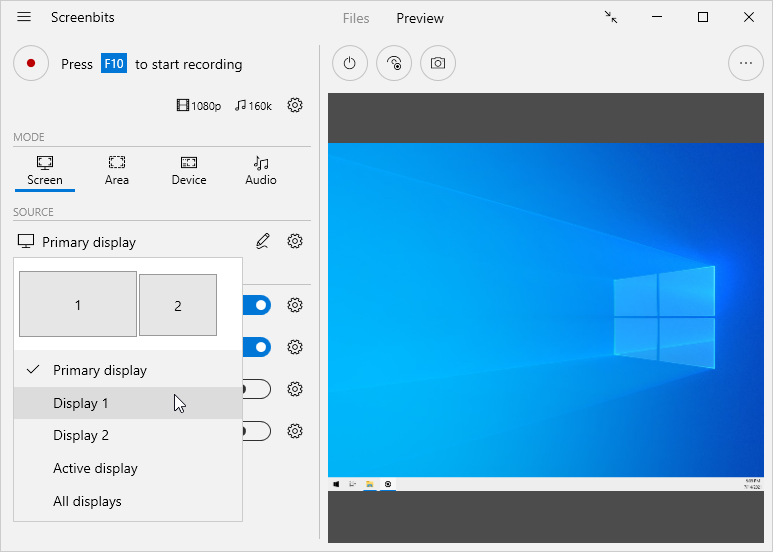Click the Start button in the preview taskbar
The image size is (773, 552).
336,484
